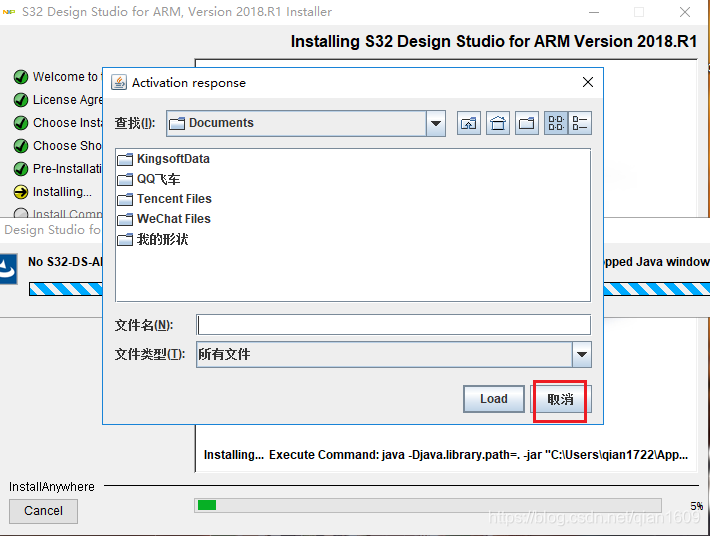Viewport: 710px width, 536px height.
Task: Open the Documents look-in dropdown
Action: point(435,123)
